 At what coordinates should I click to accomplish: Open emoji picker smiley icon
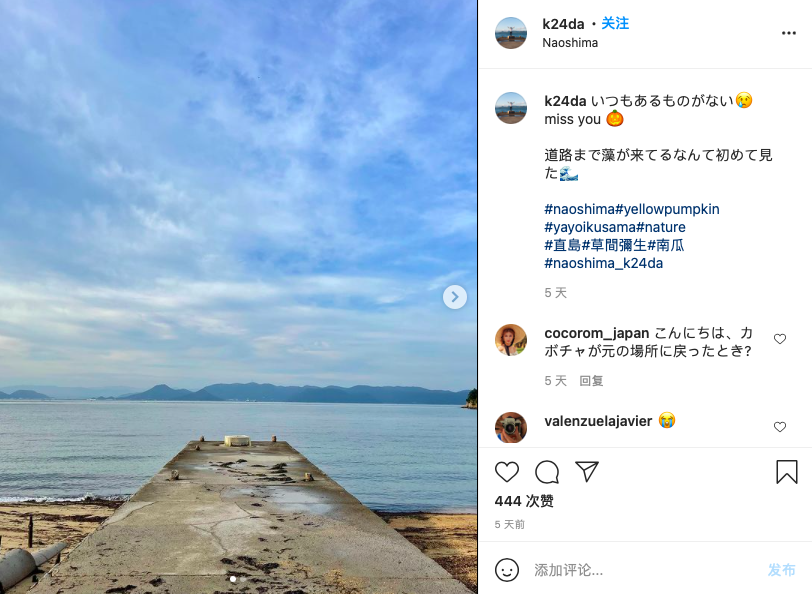tap(506, 570)
